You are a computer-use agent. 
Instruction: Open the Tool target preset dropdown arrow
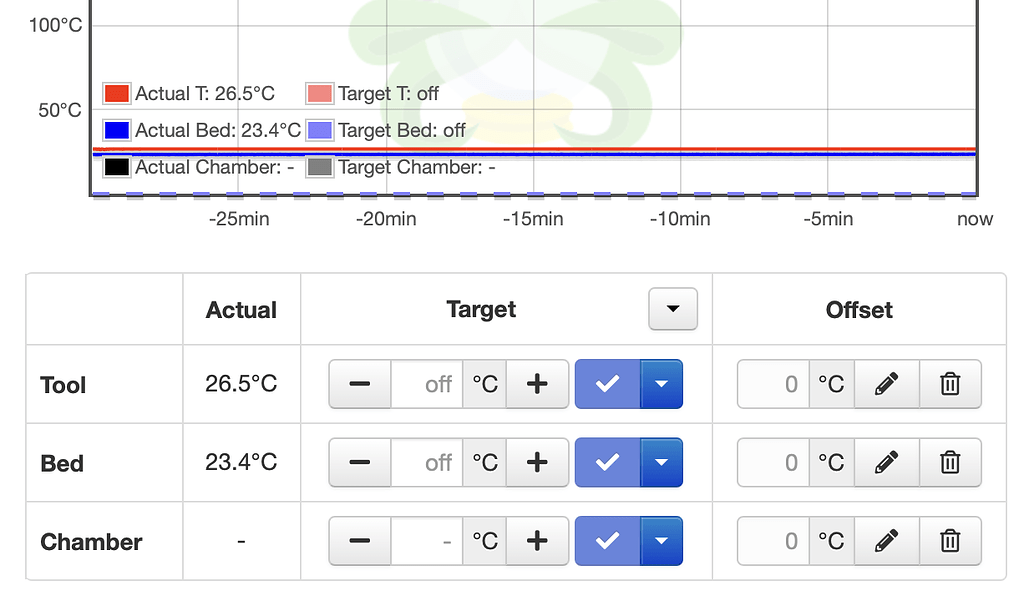[x=659, y=384]
